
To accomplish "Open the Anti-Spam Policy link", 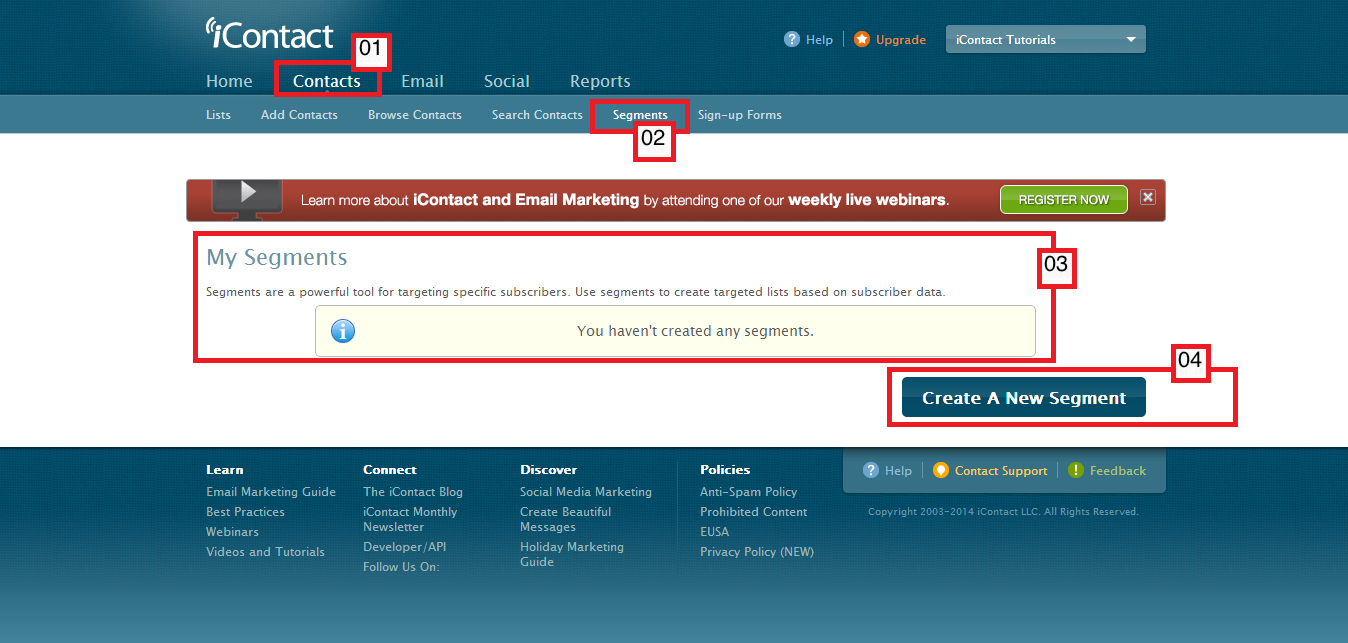I will 749,492.
